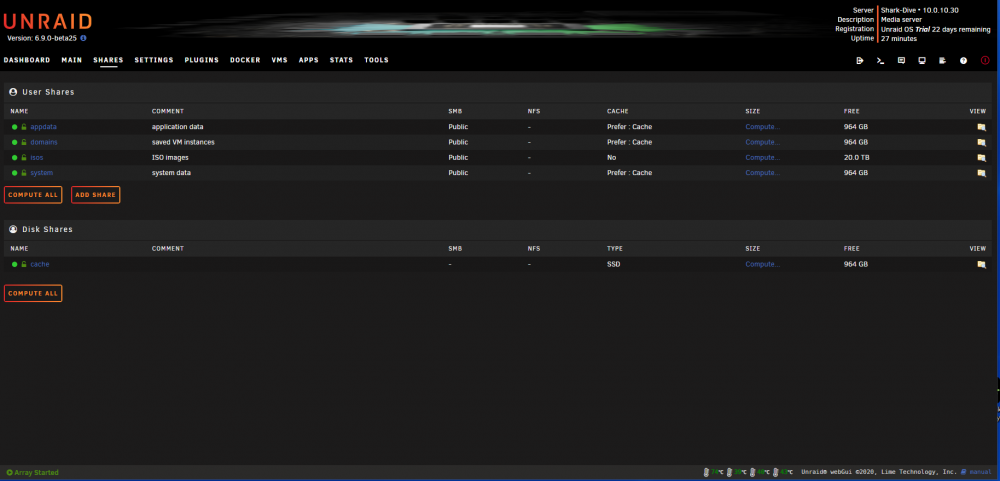Open the system log icon
The width and height of the screenshot is (1000, 481).
point(943,61)
